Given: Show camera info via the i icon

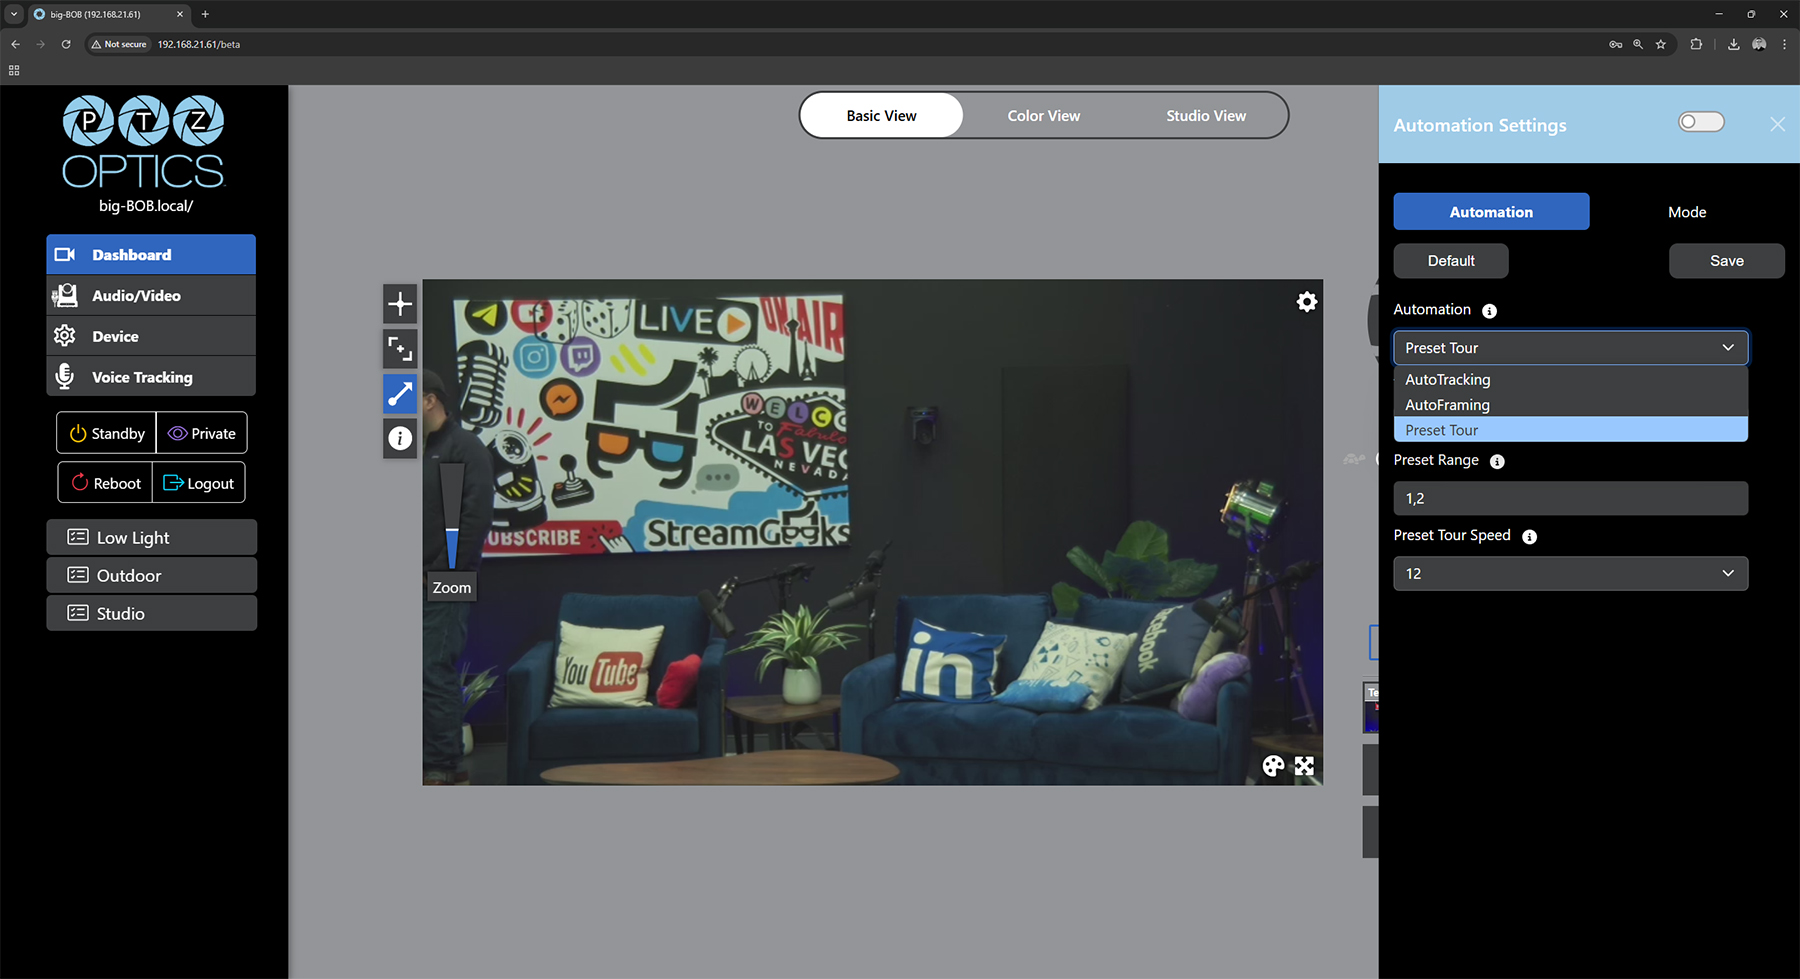Looking at the screenshot, I should click(400, 438).
